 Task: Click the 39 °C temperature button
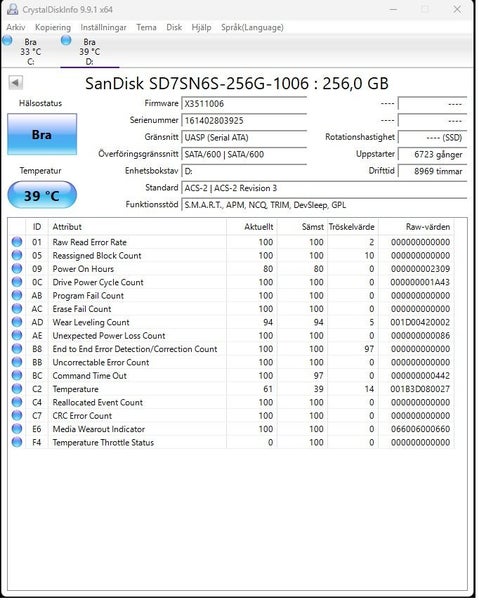click(42, 195)
